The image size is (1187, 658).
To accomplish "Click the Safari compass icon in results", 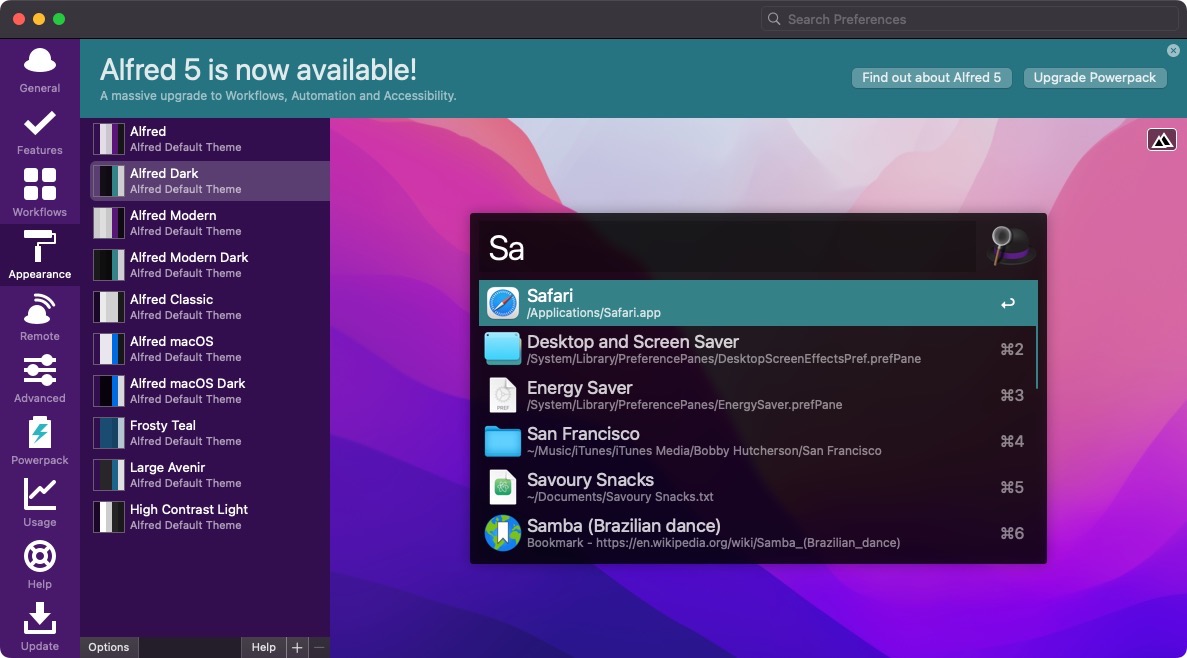I will (x=503, y=303).
